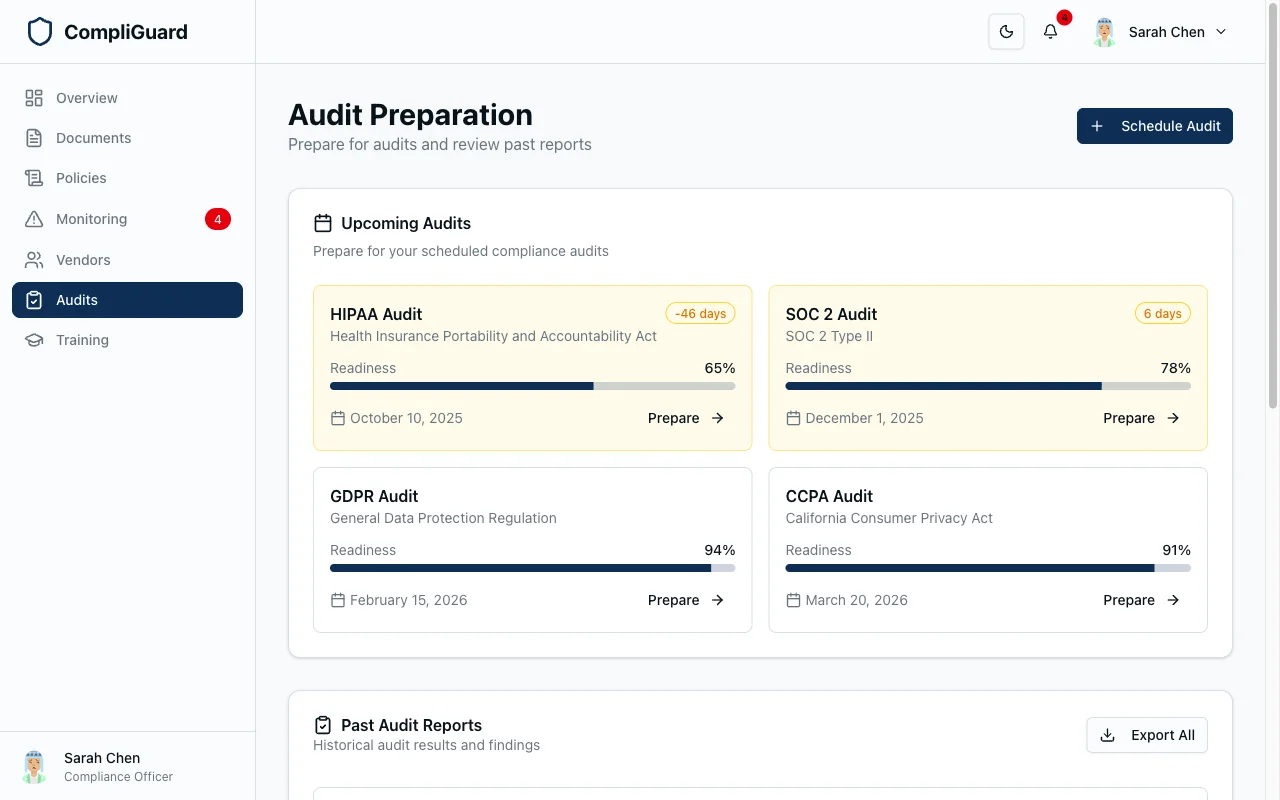Click Sarah Chen's profile avatar at bottom left

(33, 766)
